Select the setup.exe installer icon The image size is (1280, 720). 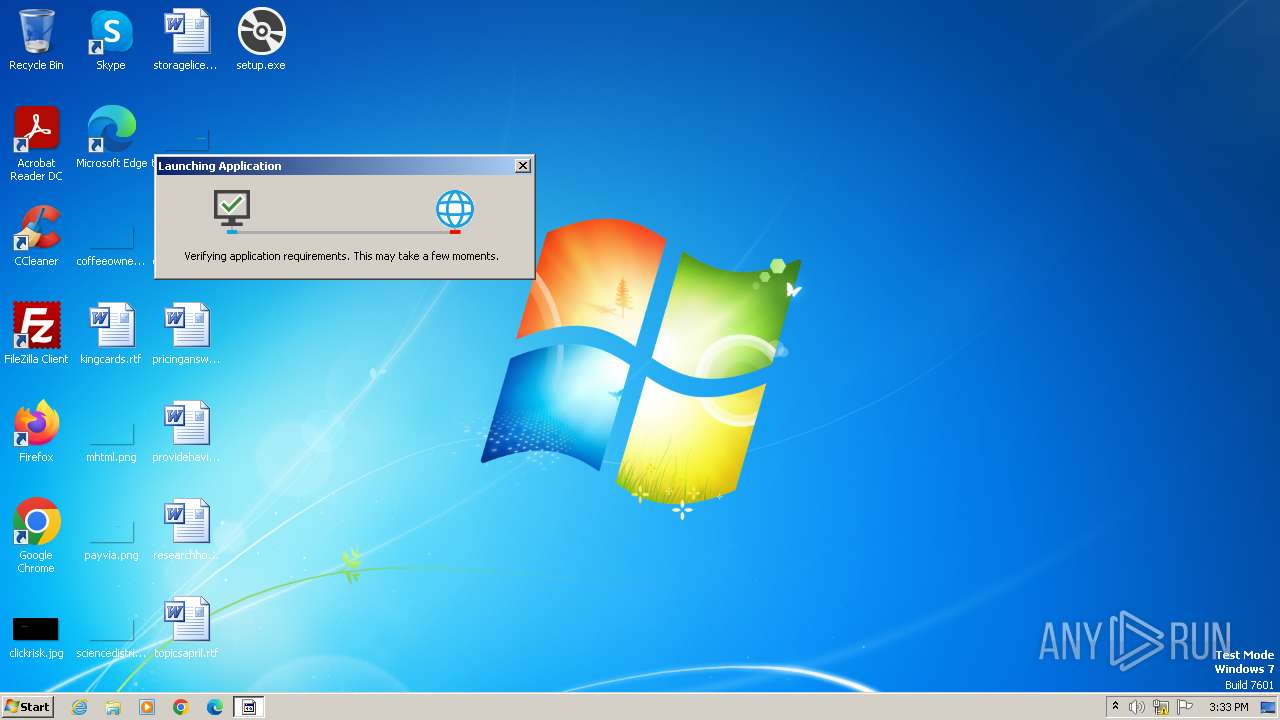pyautogui.click(x=261, y=40)
